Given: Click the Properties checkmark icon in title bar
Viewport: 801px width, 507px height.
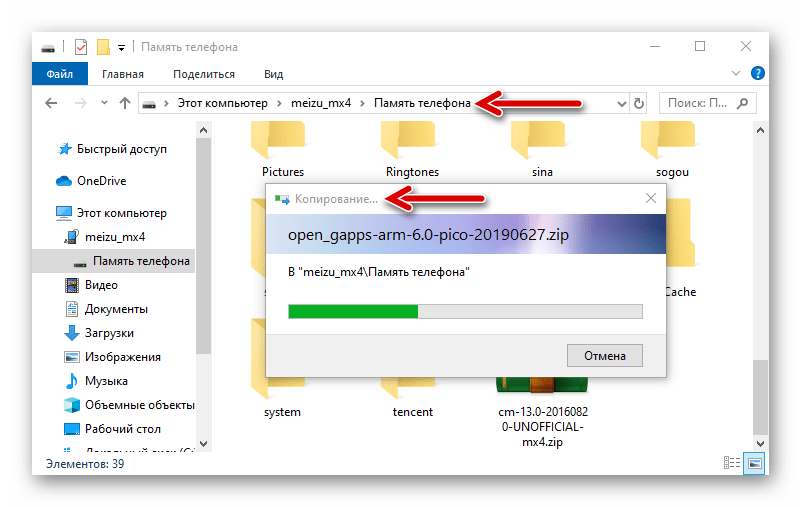Looking at the screenshot, I should point(81,47).
